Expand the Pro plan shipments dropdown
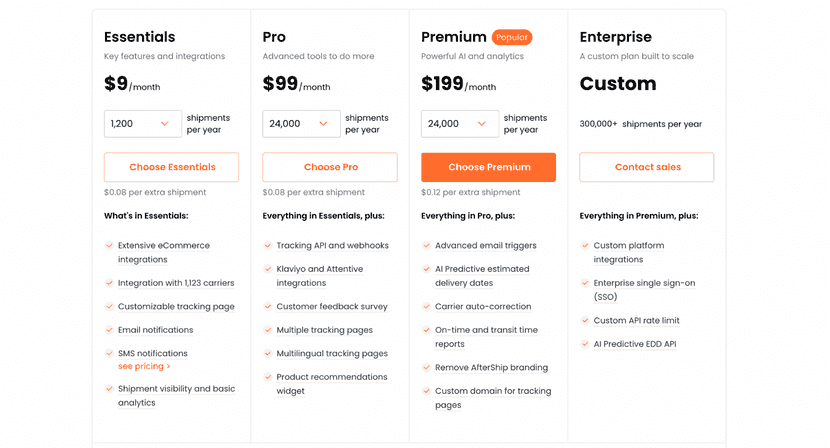 (301, 124)
